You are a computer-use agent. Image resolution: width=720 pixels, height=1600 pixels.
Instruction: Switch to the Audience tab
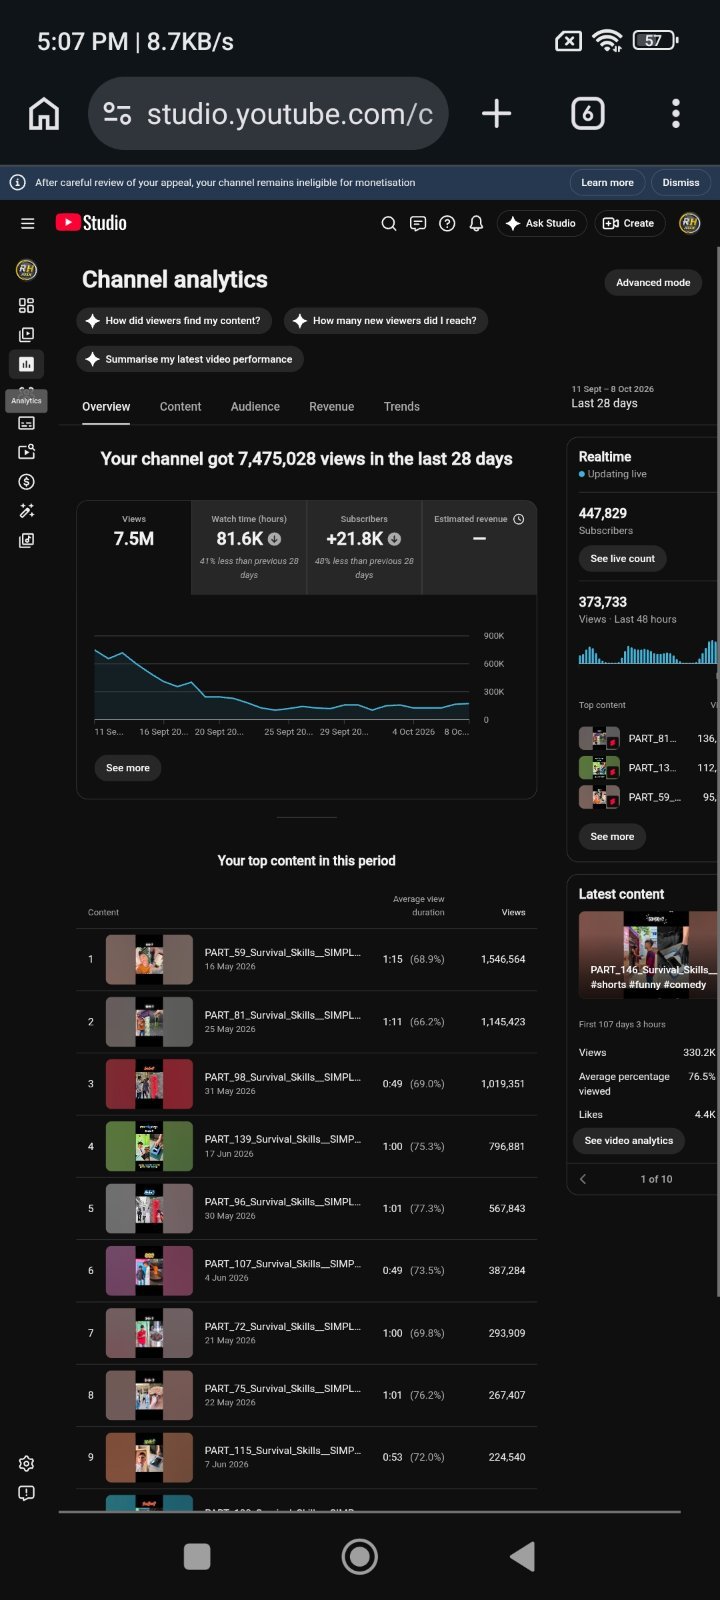255,407
